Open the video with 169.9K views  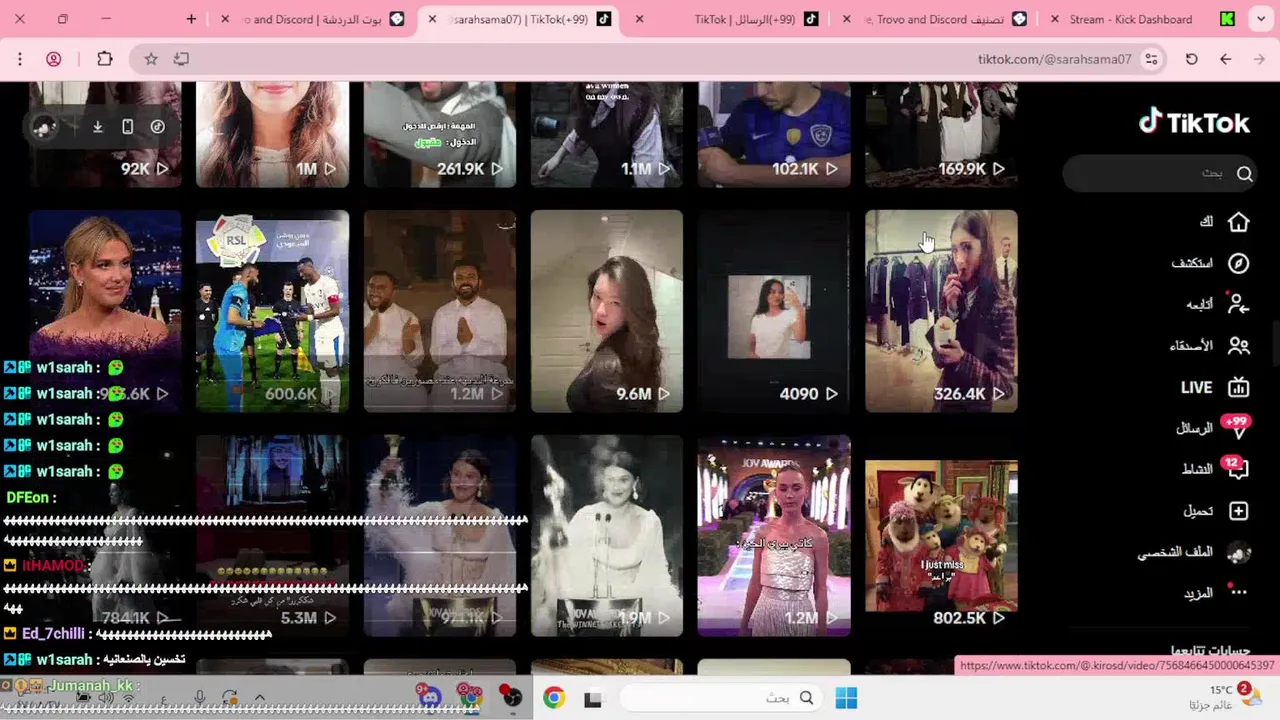(x=941, y=134)
